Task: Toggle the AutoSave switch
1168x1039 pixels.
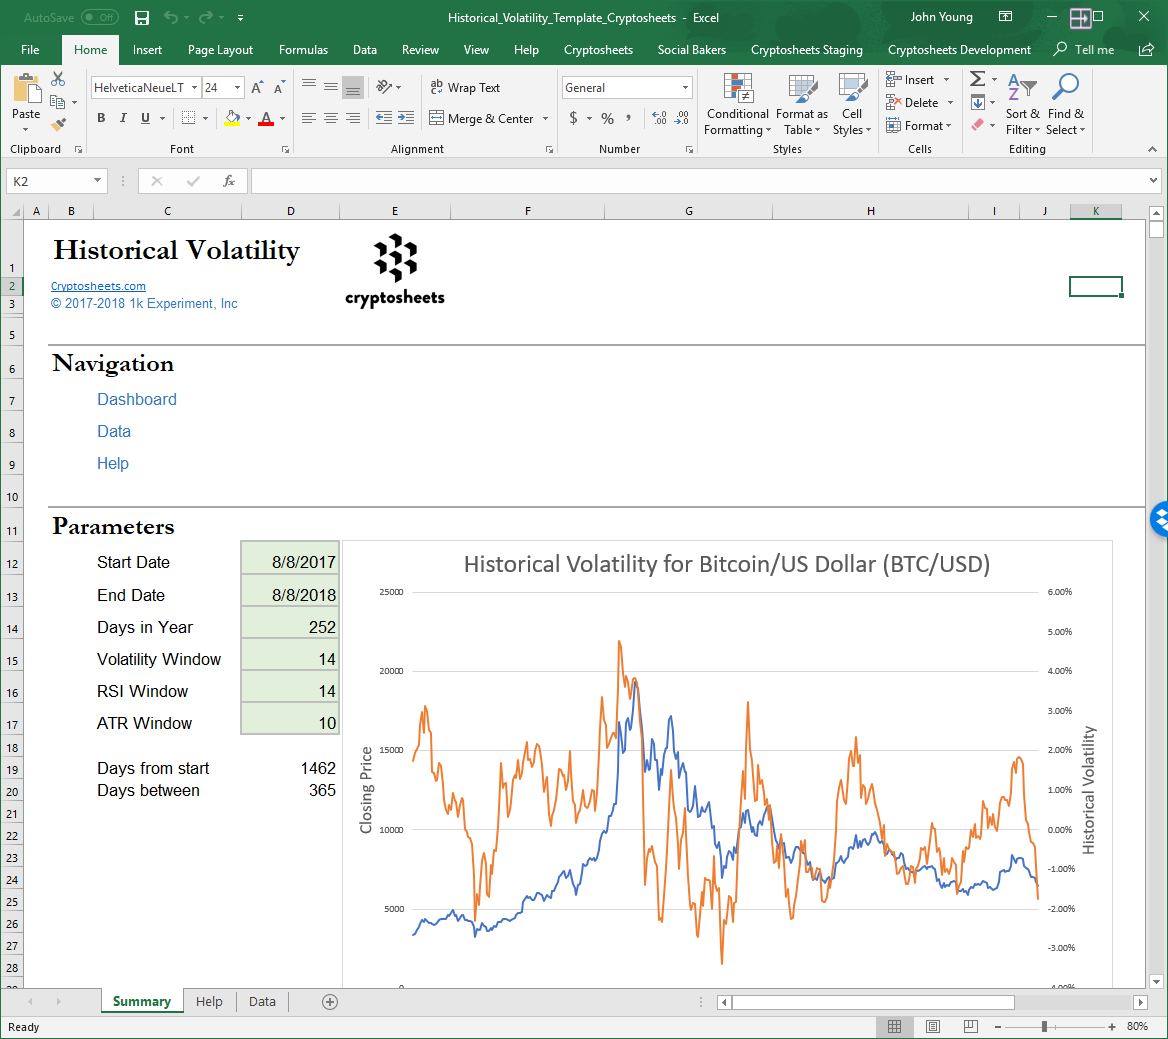Action: point(100,17)
